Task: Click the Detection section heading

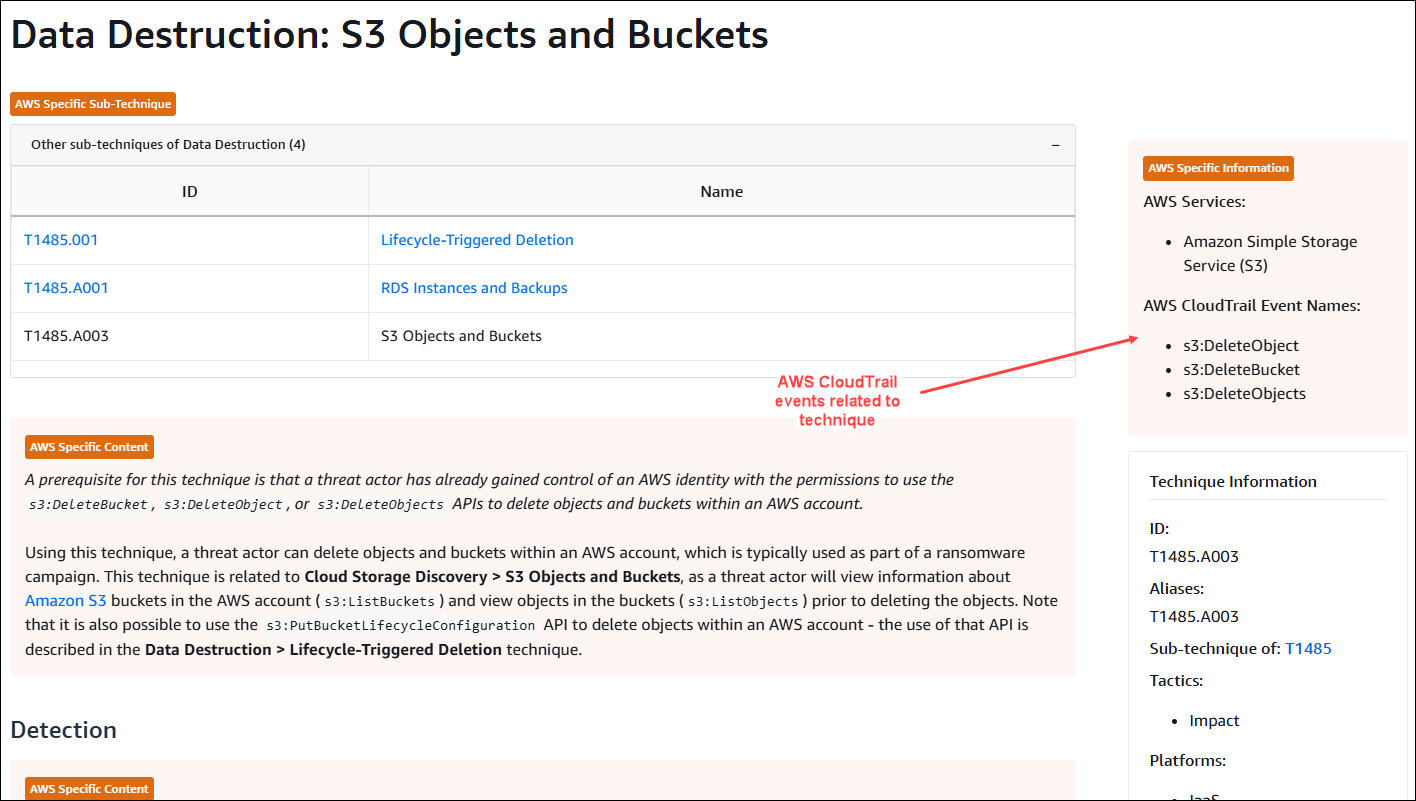Action: pos(64,730)
